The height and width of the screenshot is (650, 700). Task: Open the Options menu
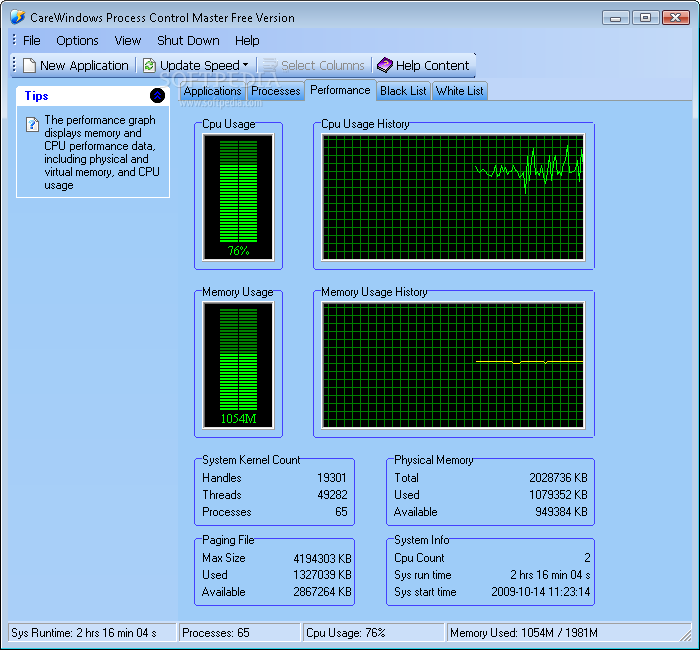pyautogui.click(x=77, y=41)
